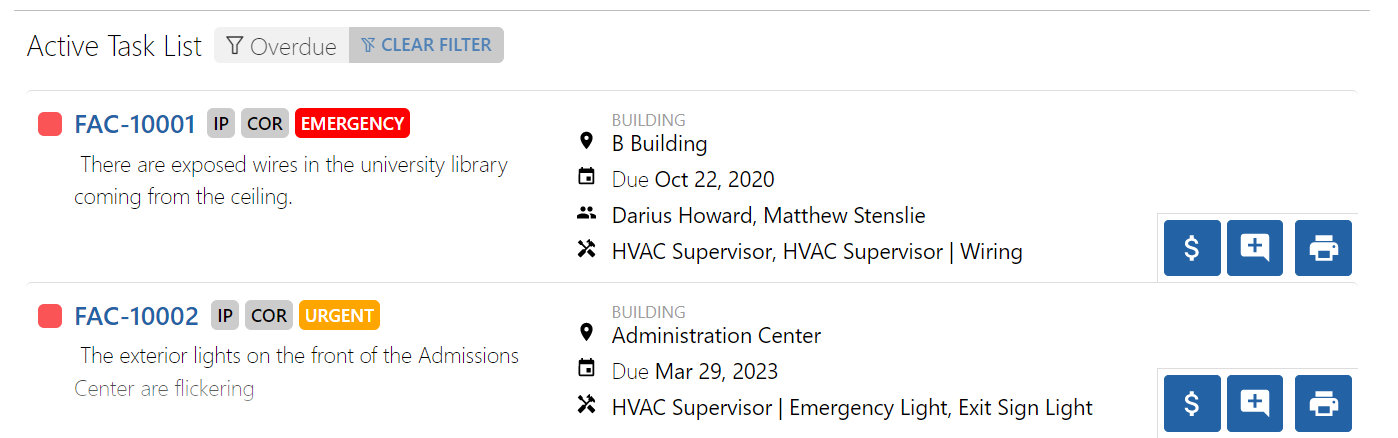Image resolution: width=1398 pixels, height=438 pixels.
Task: Add a comment to task FAC-10002
Action: 1254,403
